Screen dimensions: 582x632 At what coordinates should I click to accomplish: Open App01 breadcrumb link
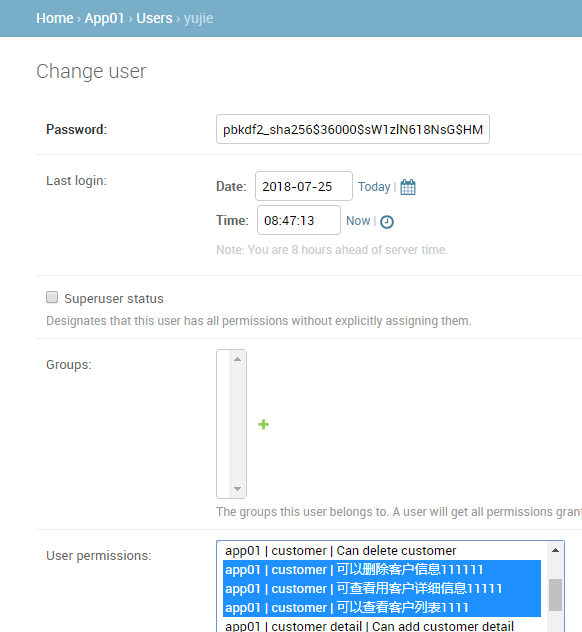(104, 18)
